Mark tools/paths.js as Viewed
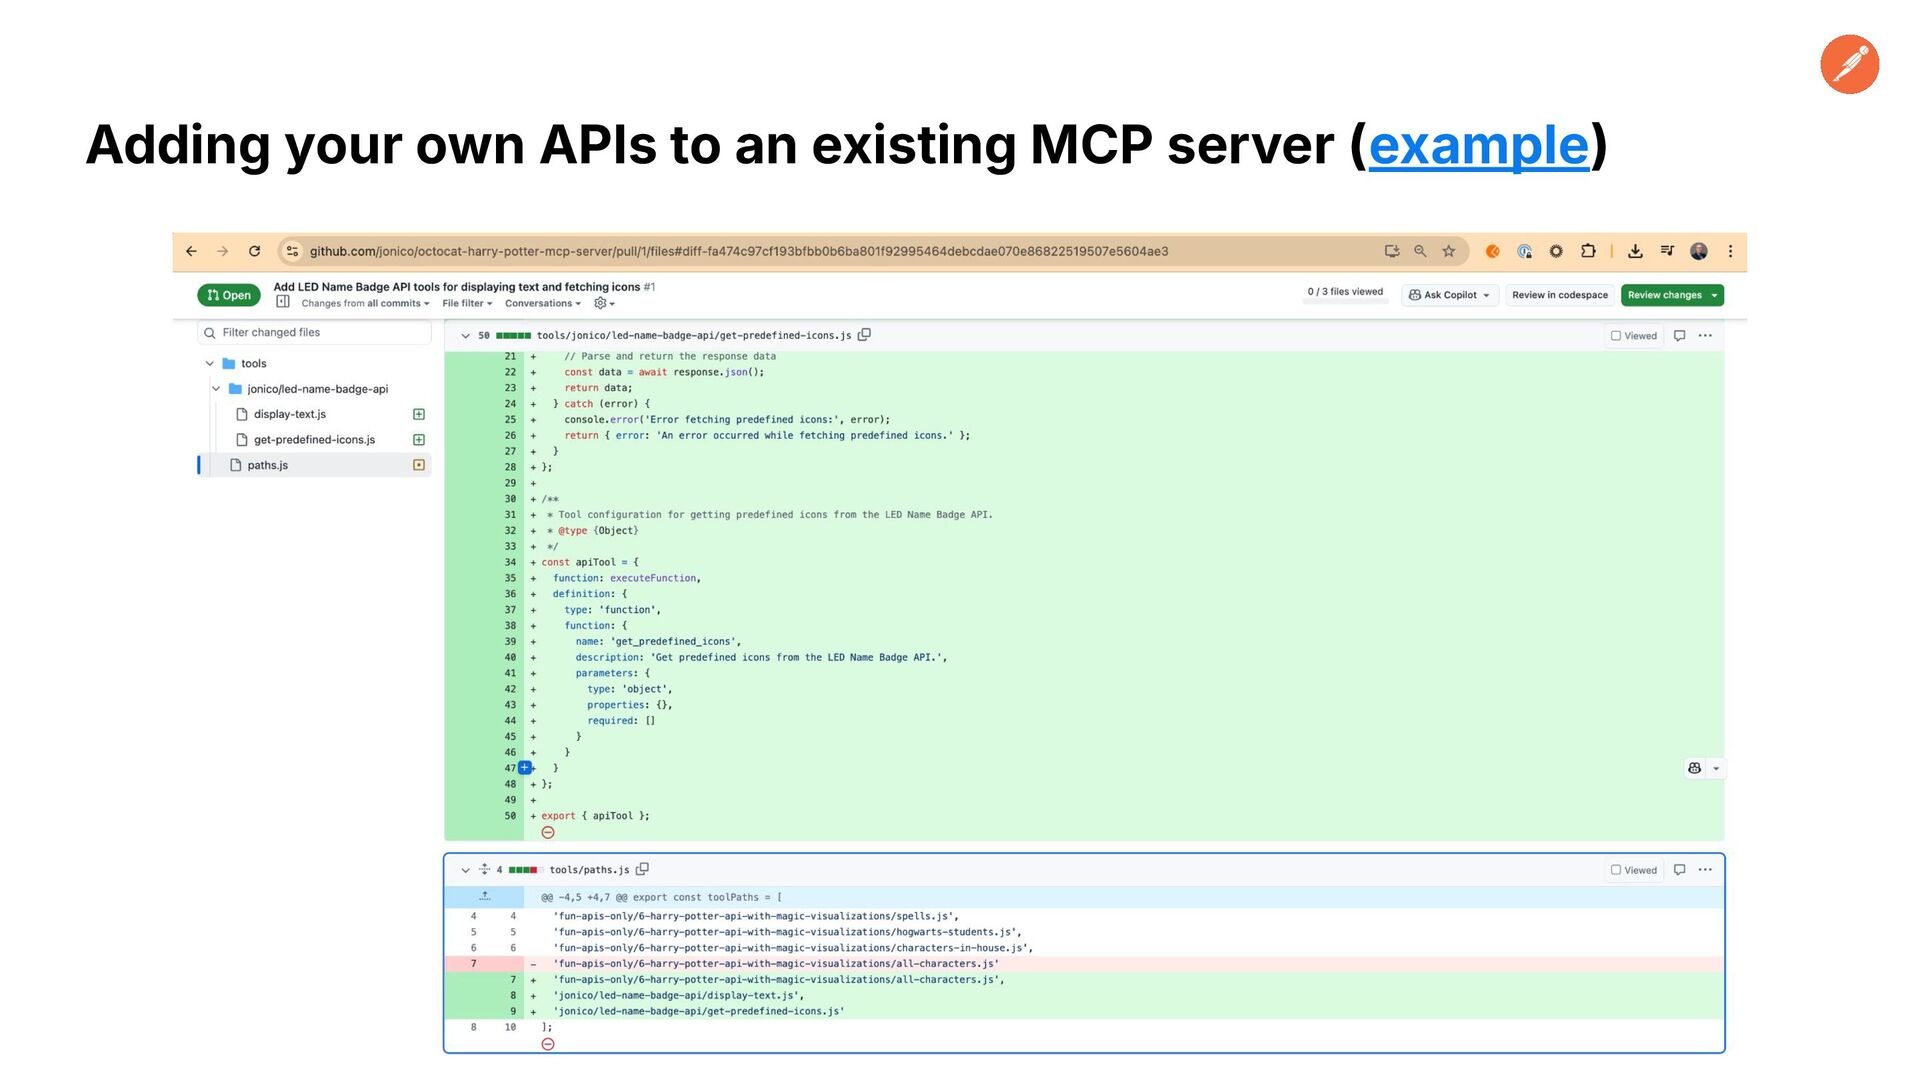Viewport: 1920px width, 1080px height. (x=1634, y=870)
